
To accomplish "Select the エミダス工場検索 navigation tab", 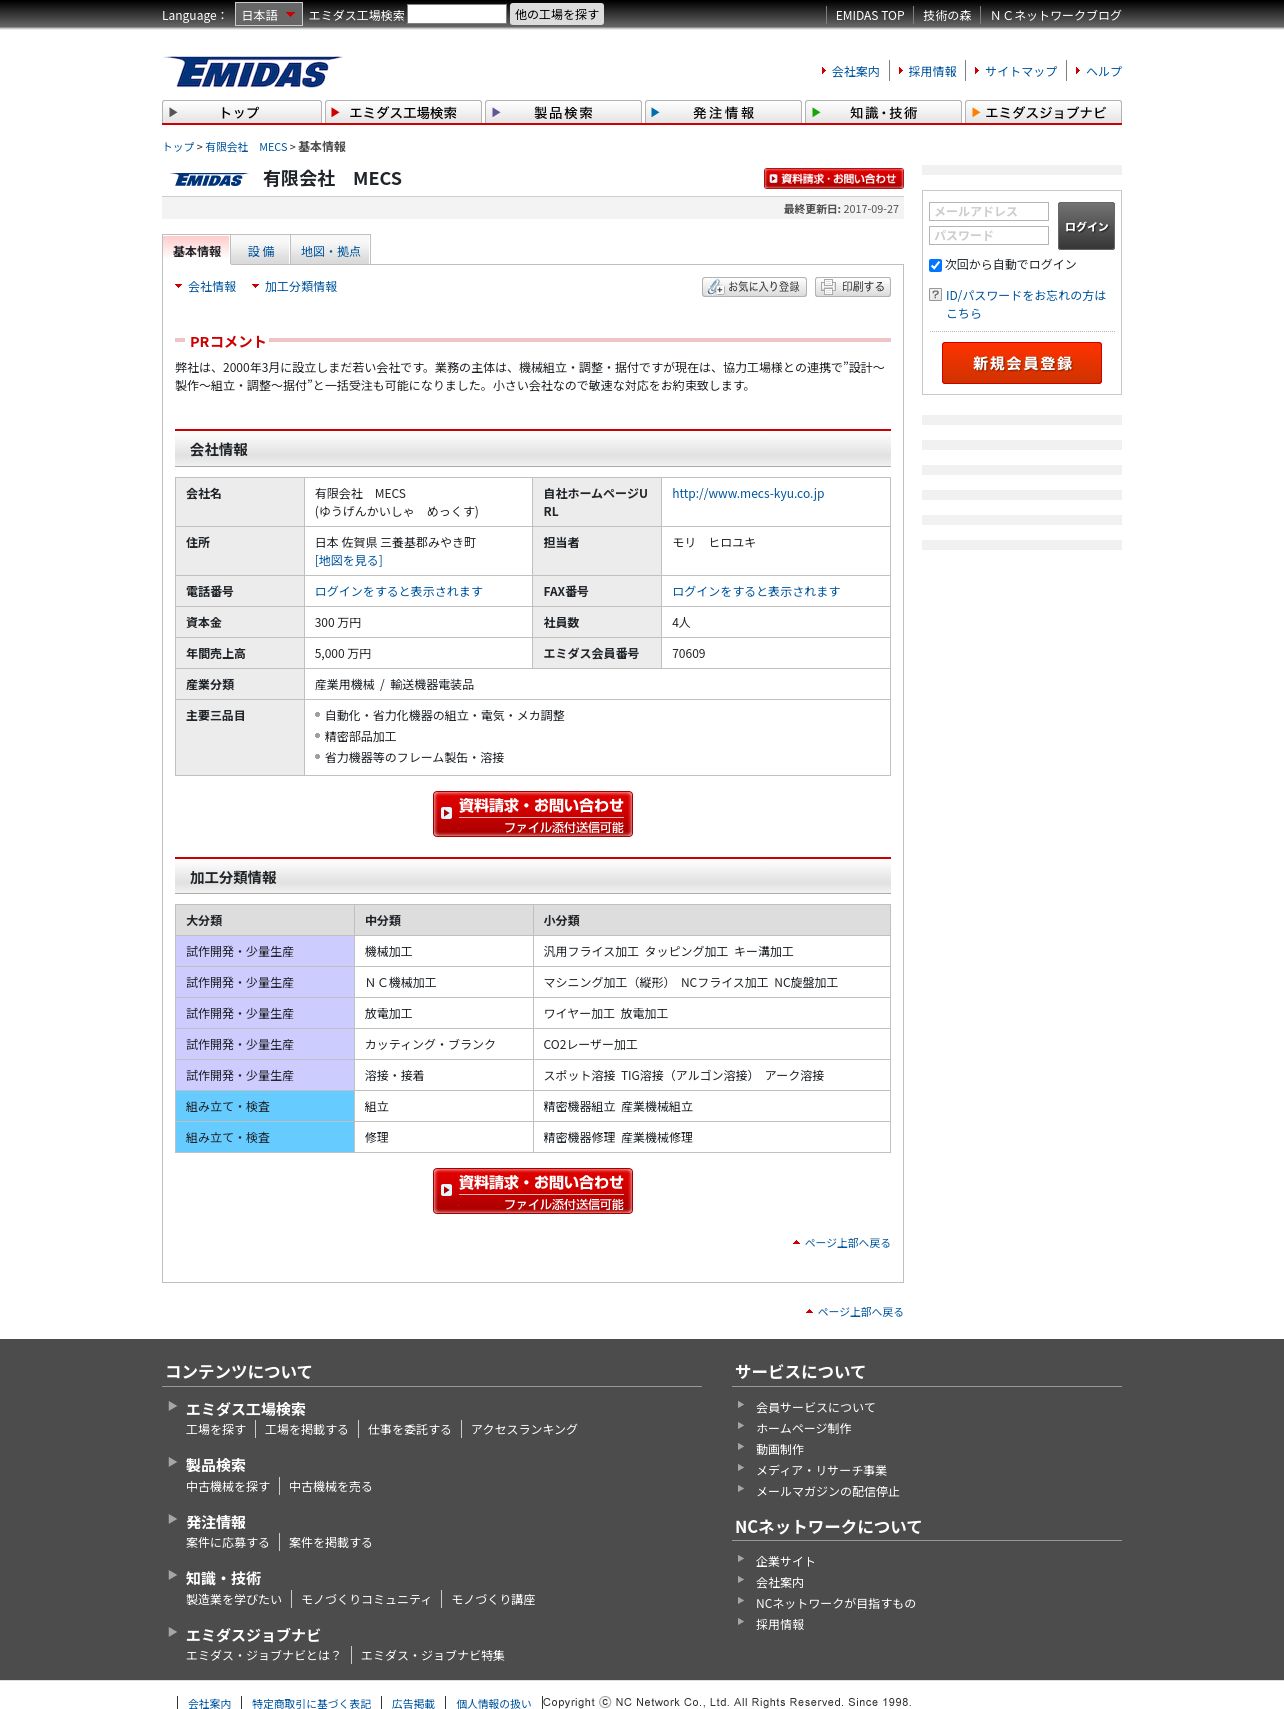I will coord(403,112).
